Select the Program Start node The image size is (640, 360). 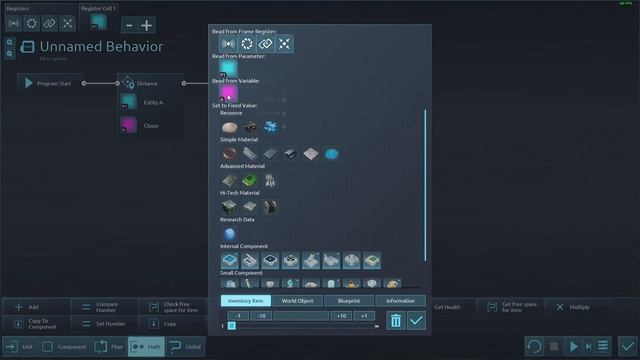50,83
